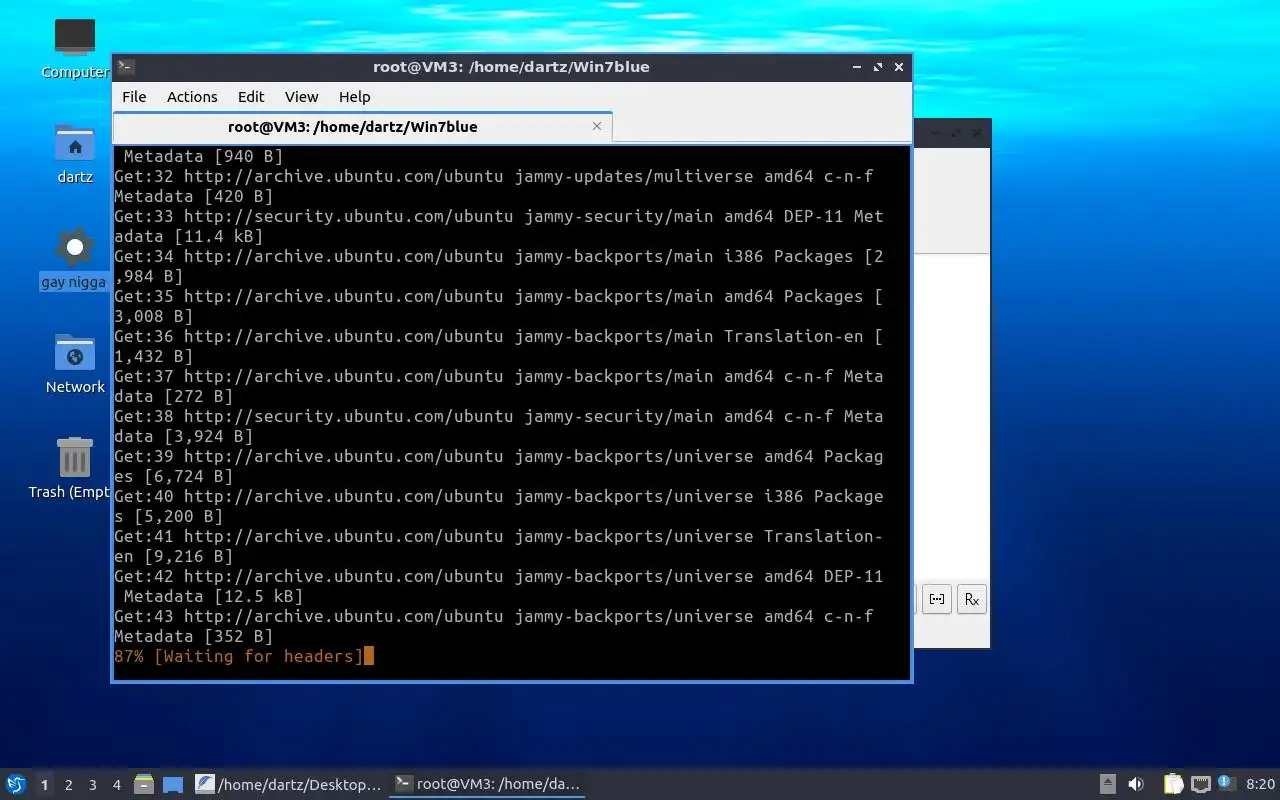This screenshot has width=1280, height=800.
Task: Click the 'Get:41' universe Translation-en line
Action: (x=499, y=536)
